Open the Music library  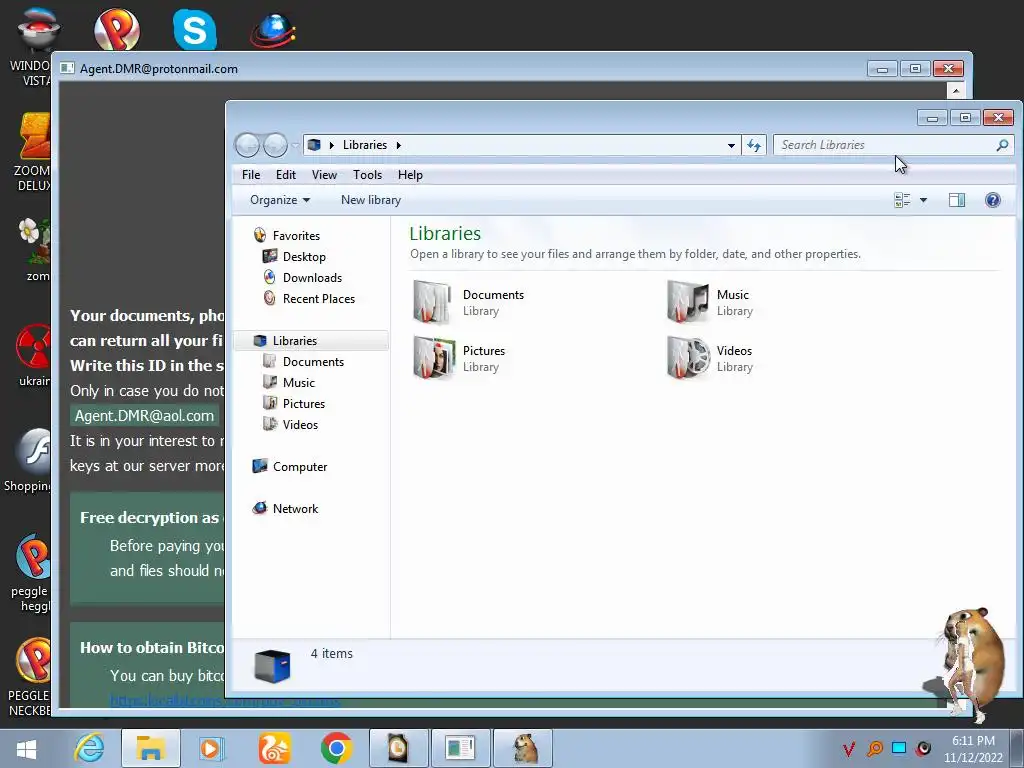point(711,302)
